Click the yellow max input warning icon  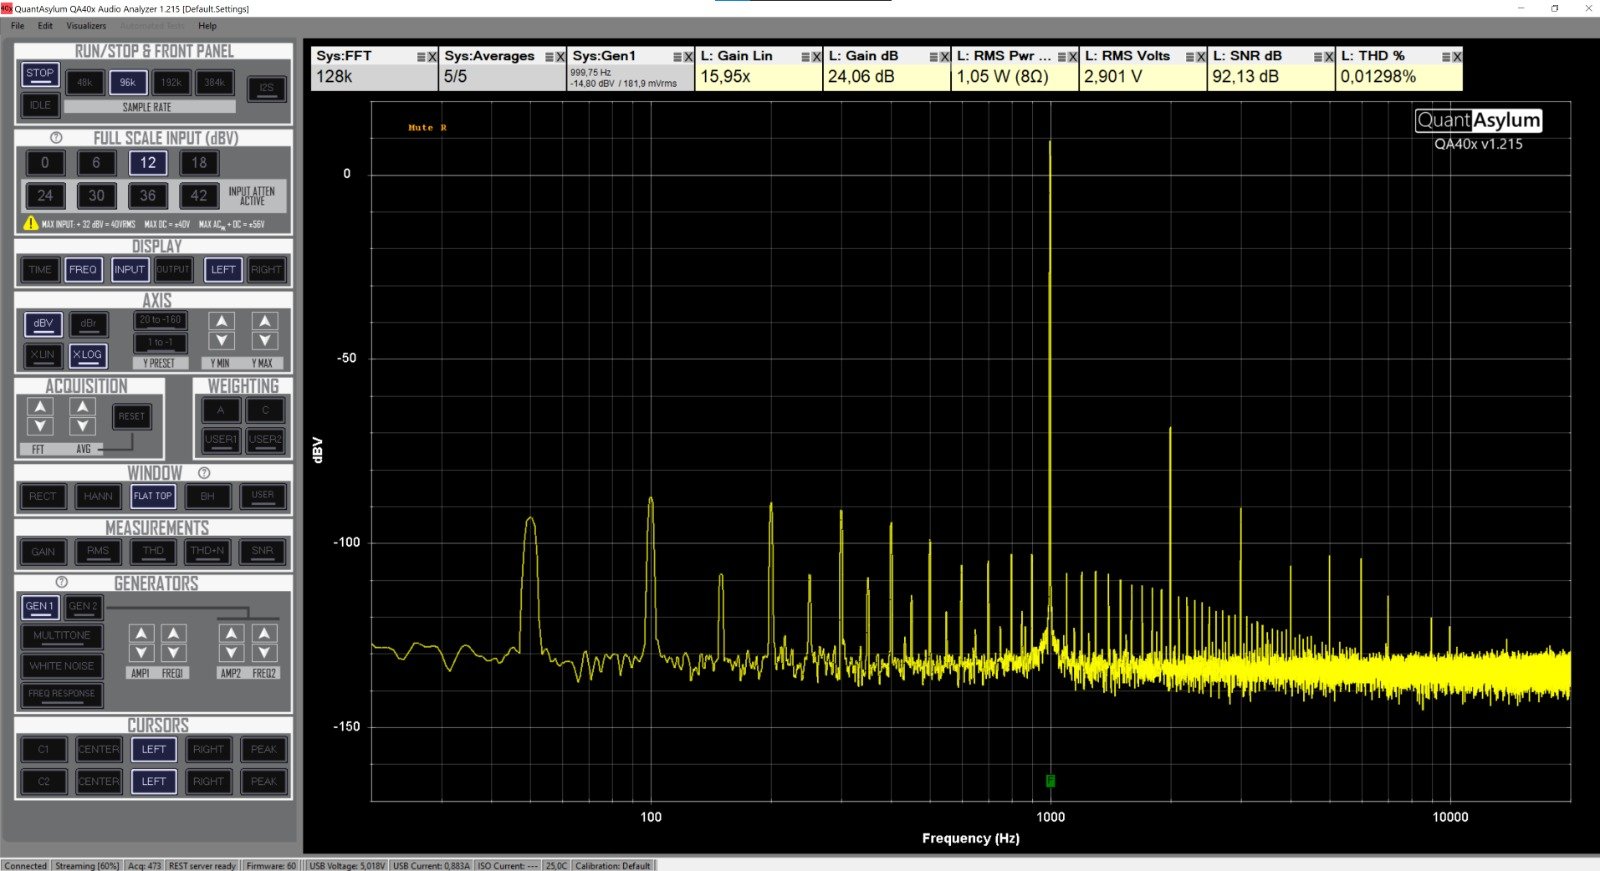pos(31,224)
